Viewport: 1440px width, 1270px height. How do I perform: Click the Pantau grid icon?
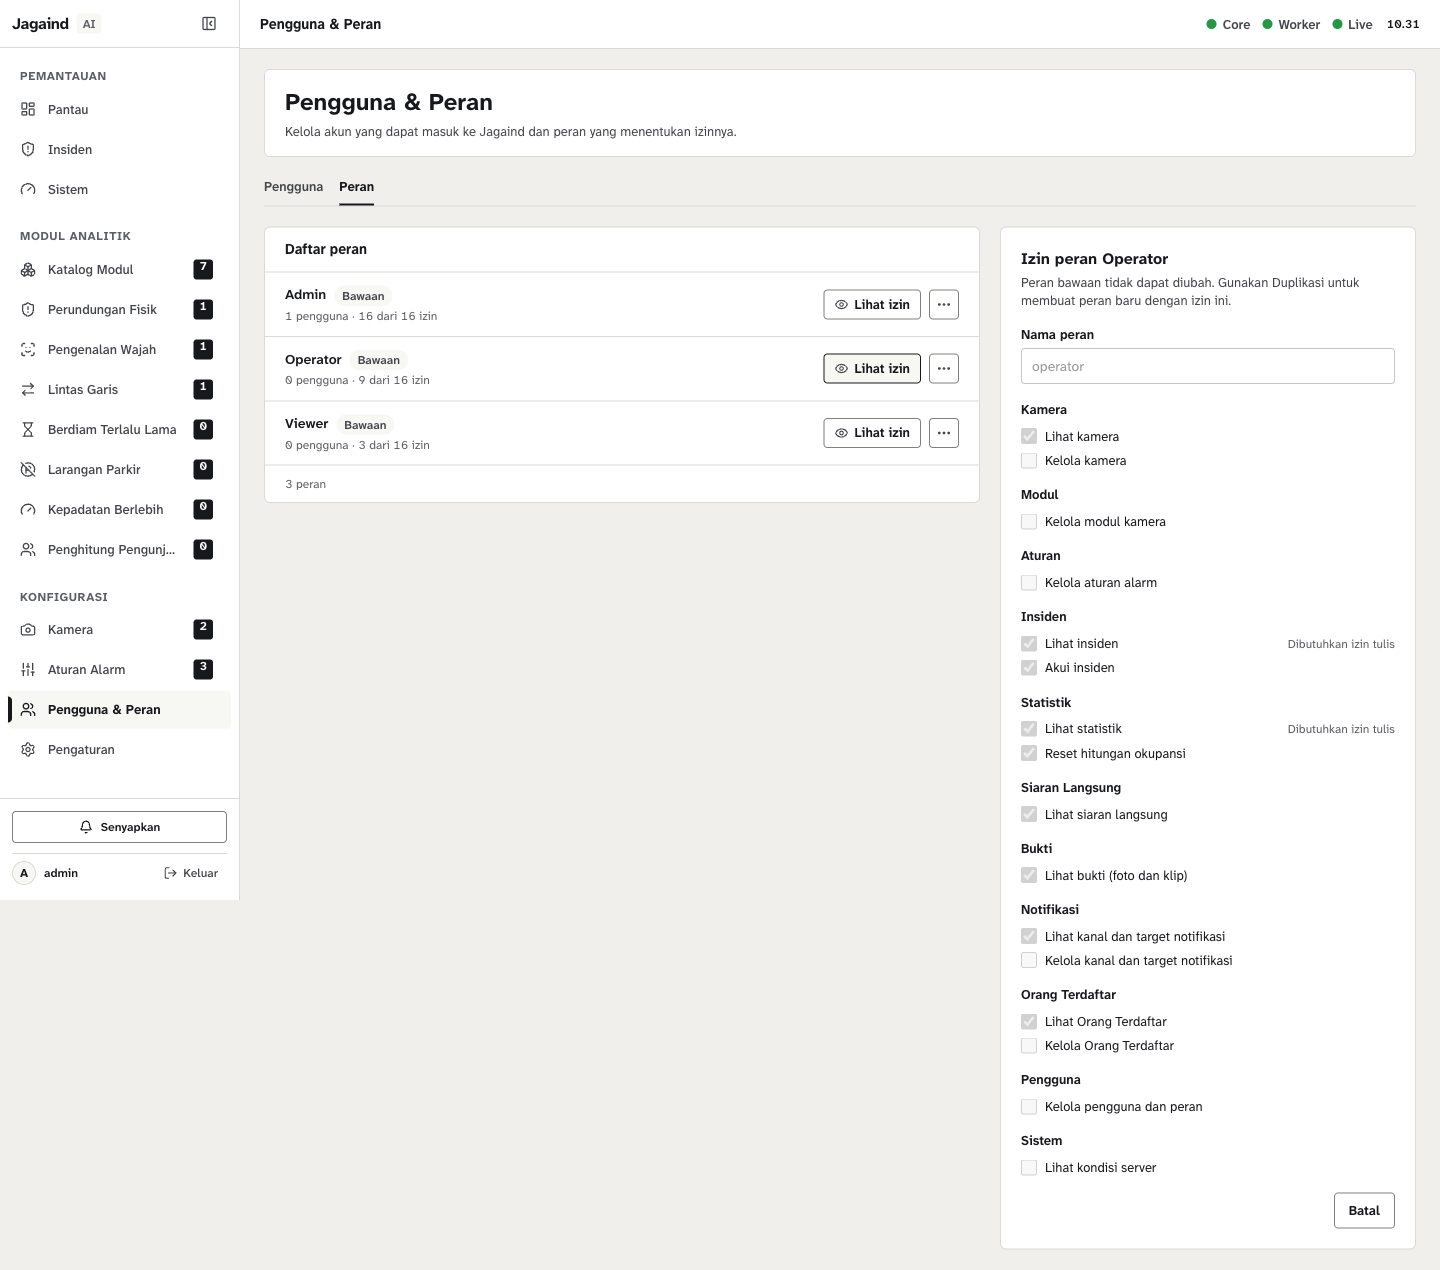tap(28, 109)
